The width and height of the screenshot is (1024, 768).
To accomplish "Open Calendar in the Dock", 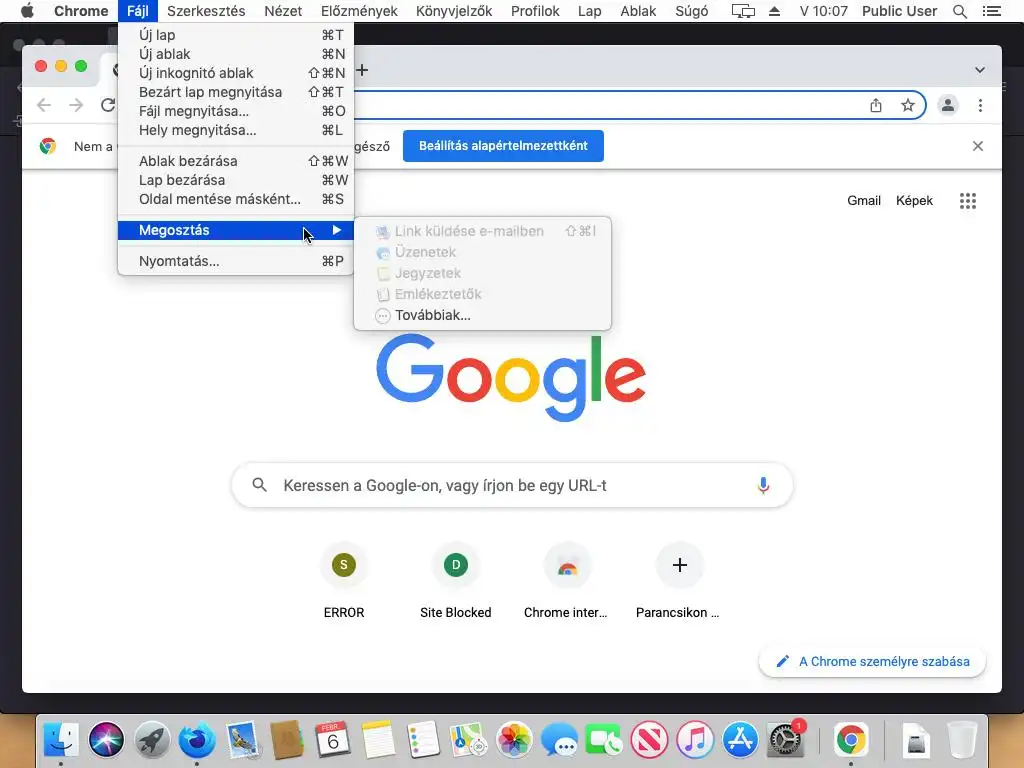I will 332,739.
